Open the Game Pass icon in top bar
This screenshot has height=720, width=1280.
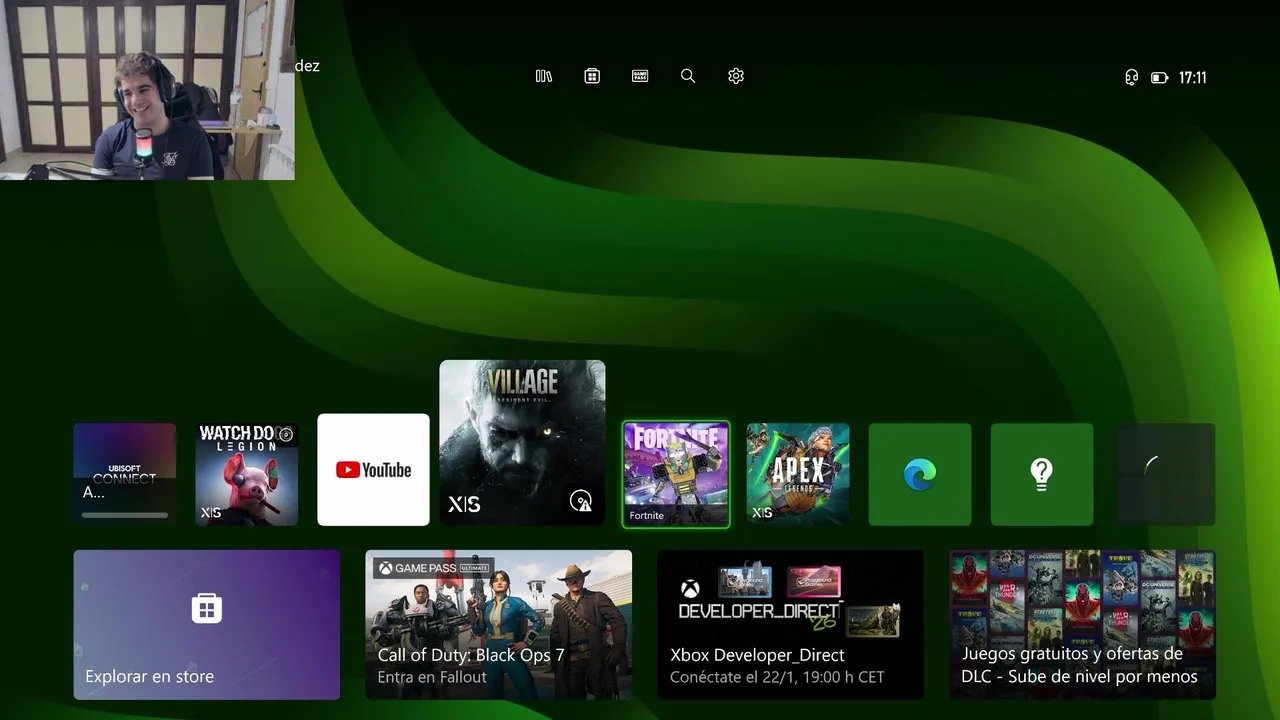640,76
